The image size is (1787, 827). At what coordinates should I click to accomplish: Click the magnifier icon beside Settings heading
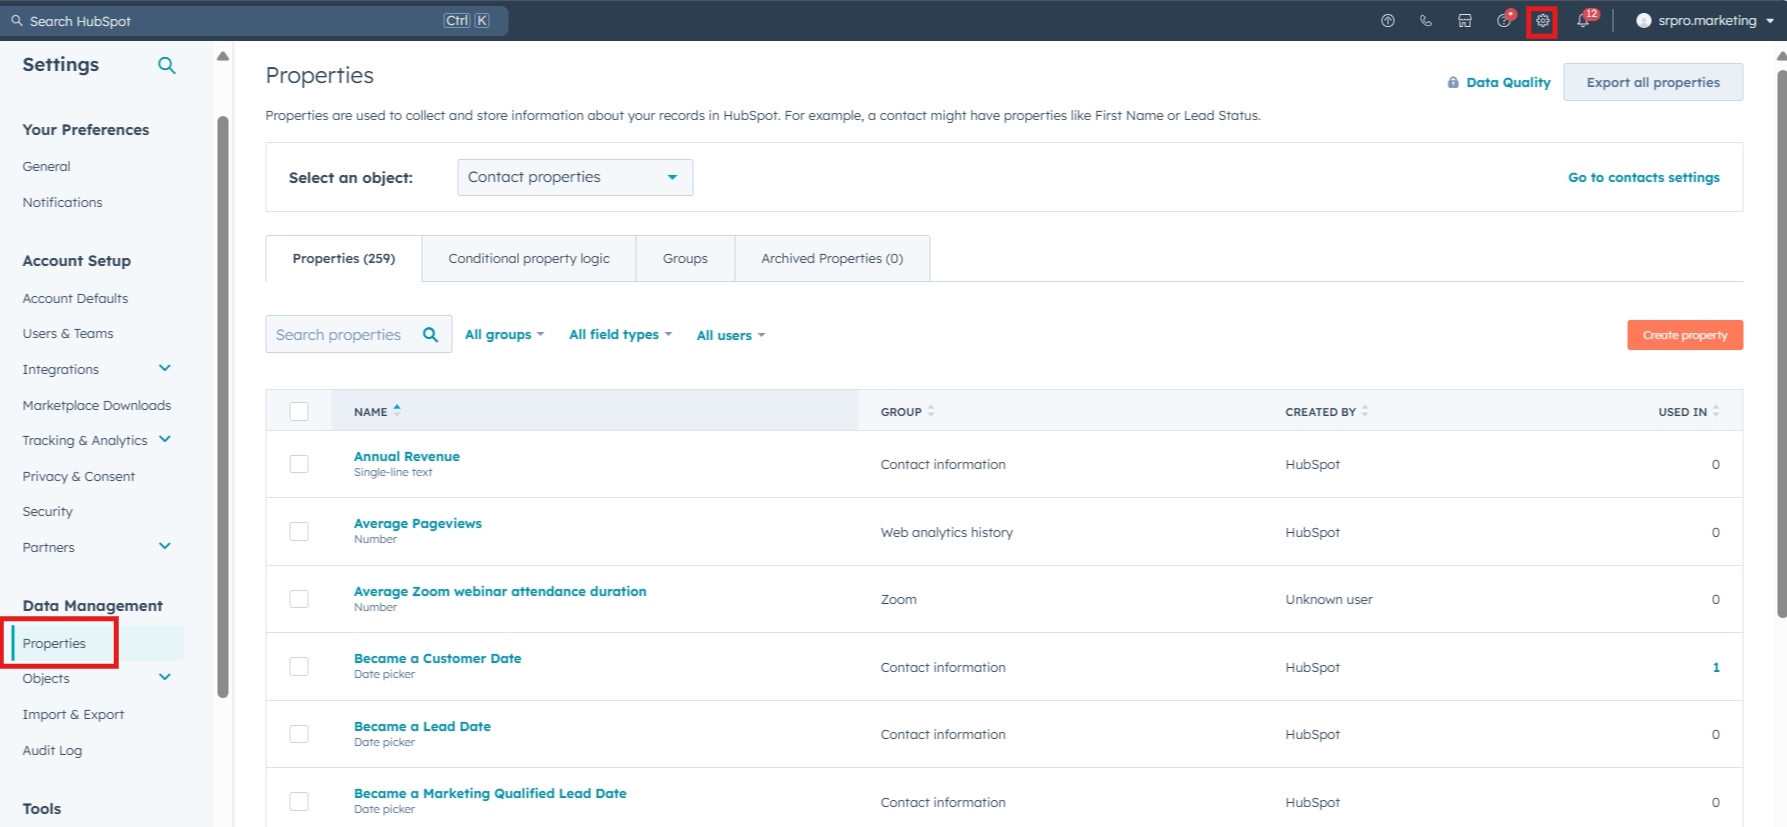pos(167,65)
